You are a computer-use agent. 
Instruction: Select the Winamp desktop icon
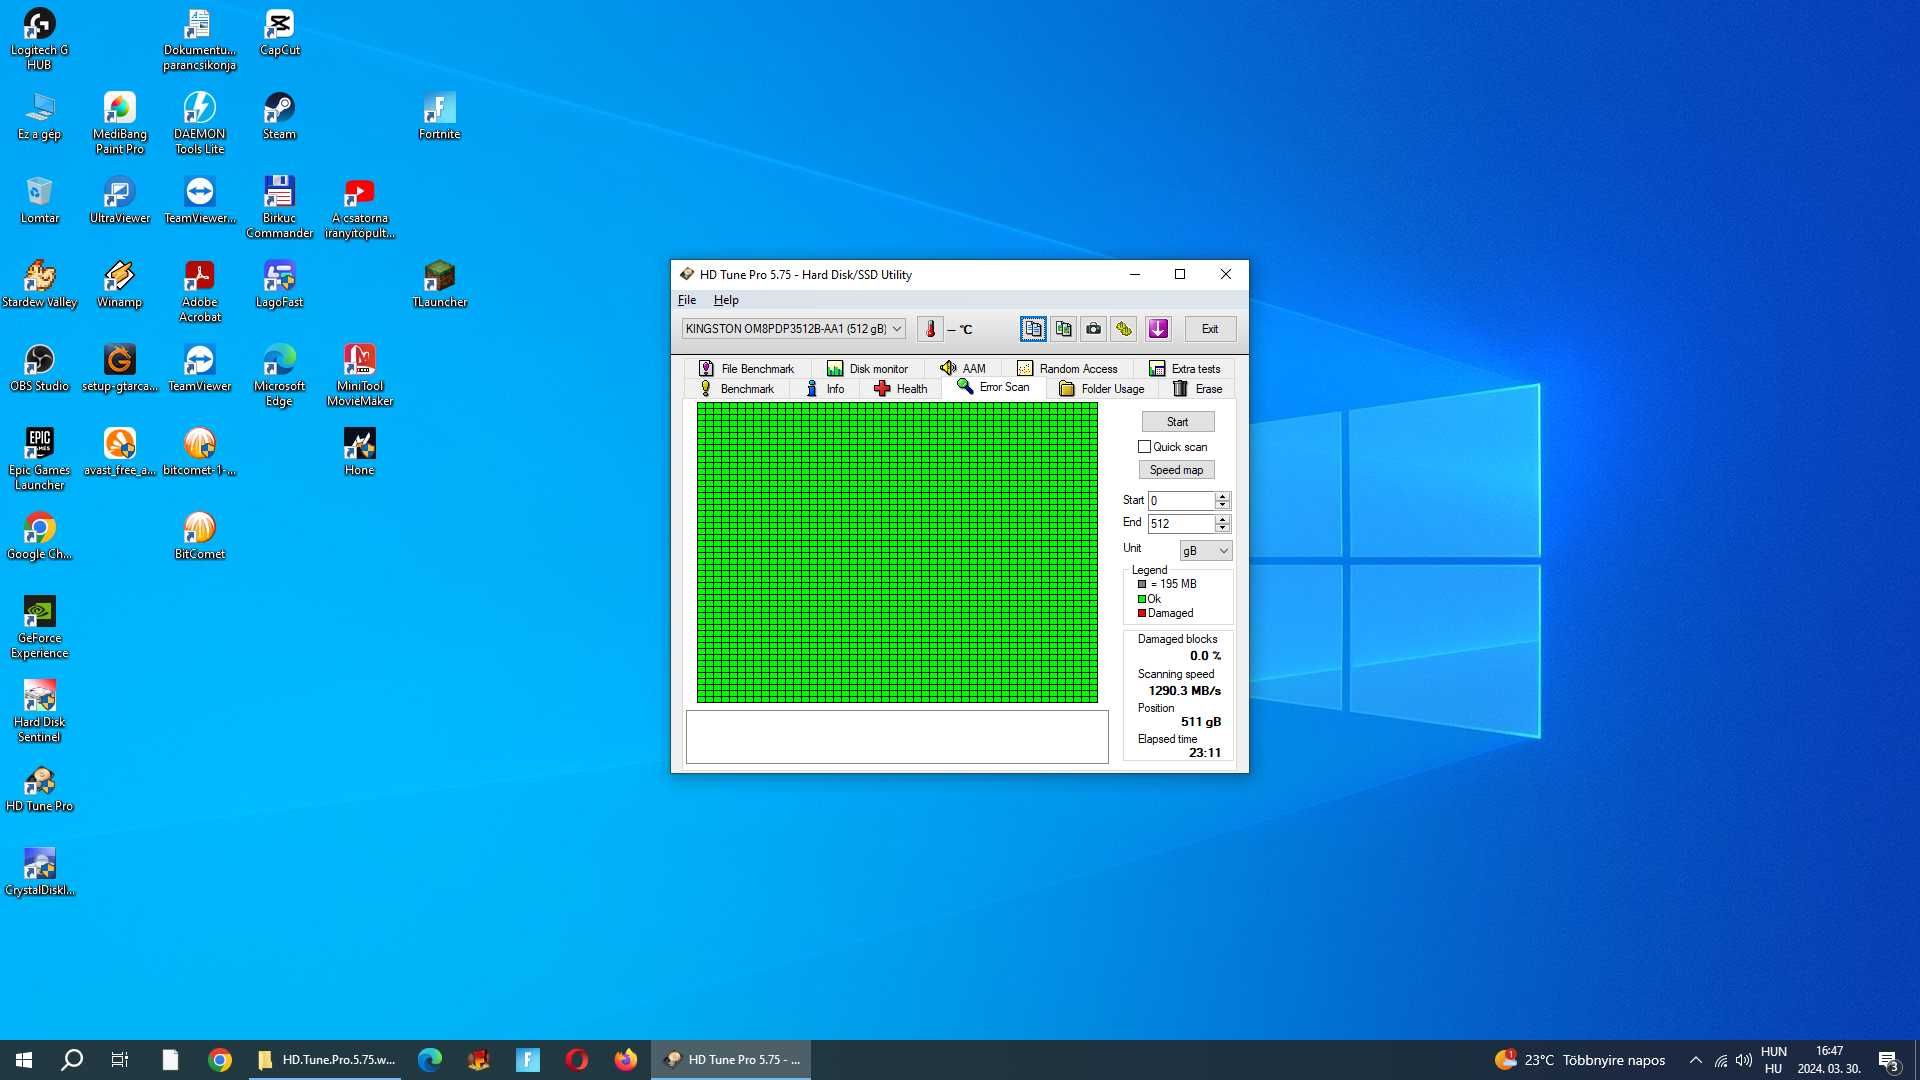click(x=119, y=284)
